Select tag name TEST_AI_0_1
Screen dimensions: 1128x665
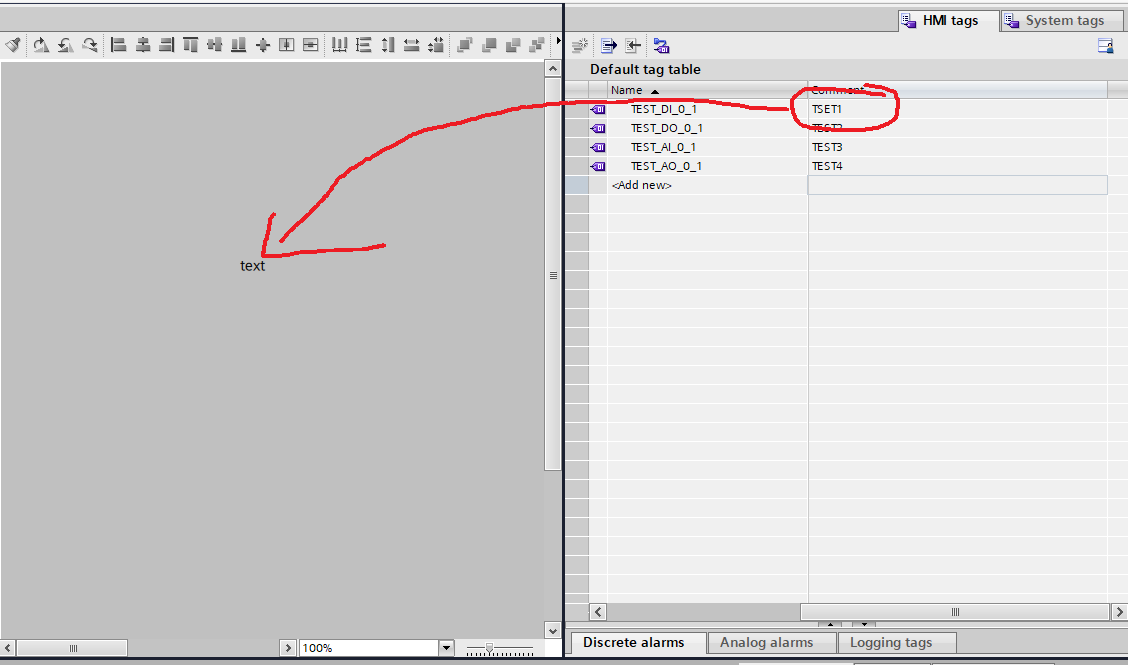tap(663, 147)
